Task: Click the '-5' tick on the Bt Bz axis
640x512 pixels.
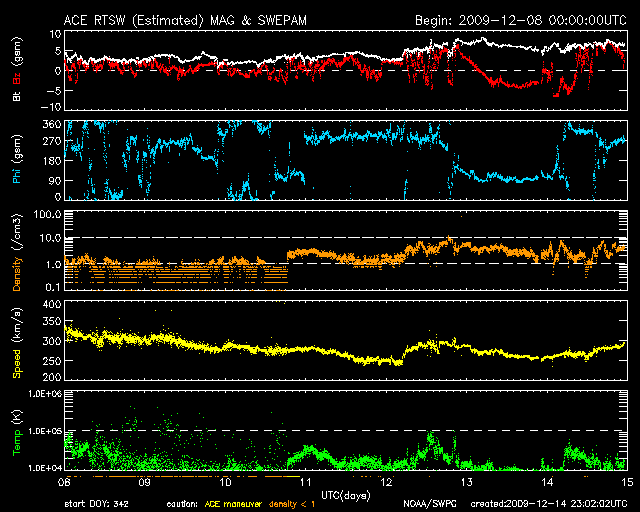Action: click(x=54, y=90)
